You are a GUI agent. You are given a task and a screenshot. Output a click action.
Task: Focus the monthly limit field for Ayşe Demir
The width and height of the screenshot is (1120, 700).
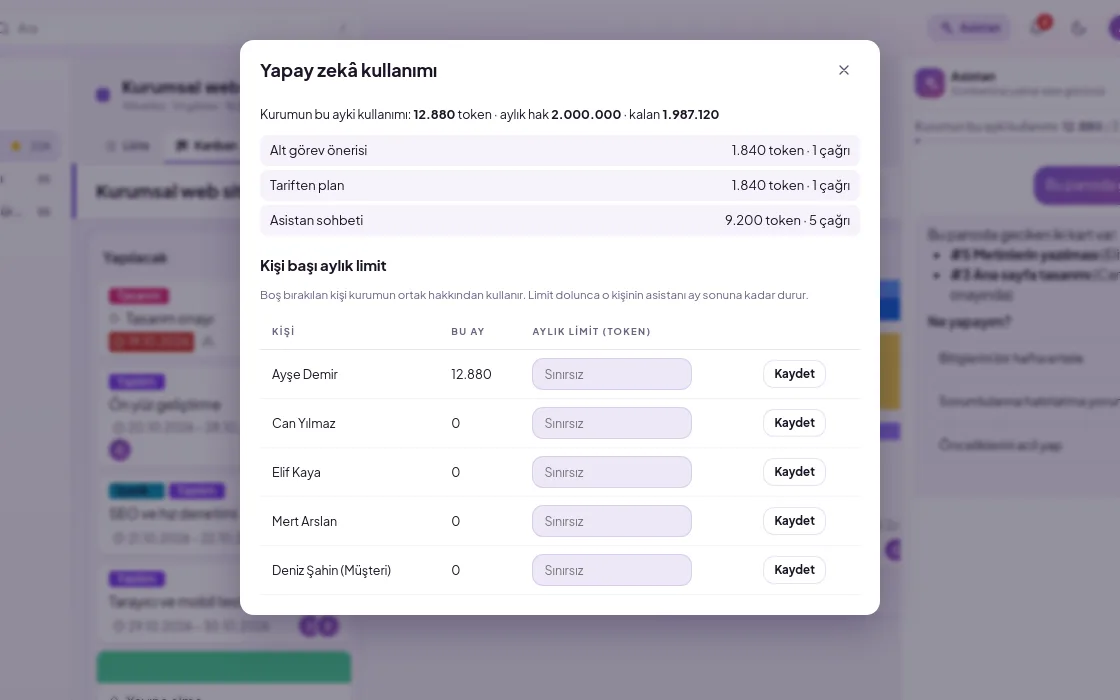pyautogui.click(x=611, y=374)
